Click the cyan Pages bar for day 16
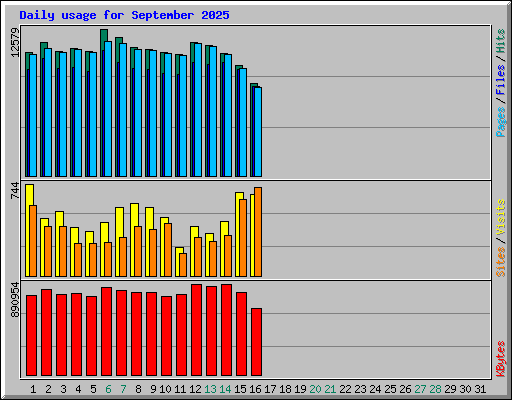Image resolution: width=512 pixels, height=400 pixels. pos(258,132)
